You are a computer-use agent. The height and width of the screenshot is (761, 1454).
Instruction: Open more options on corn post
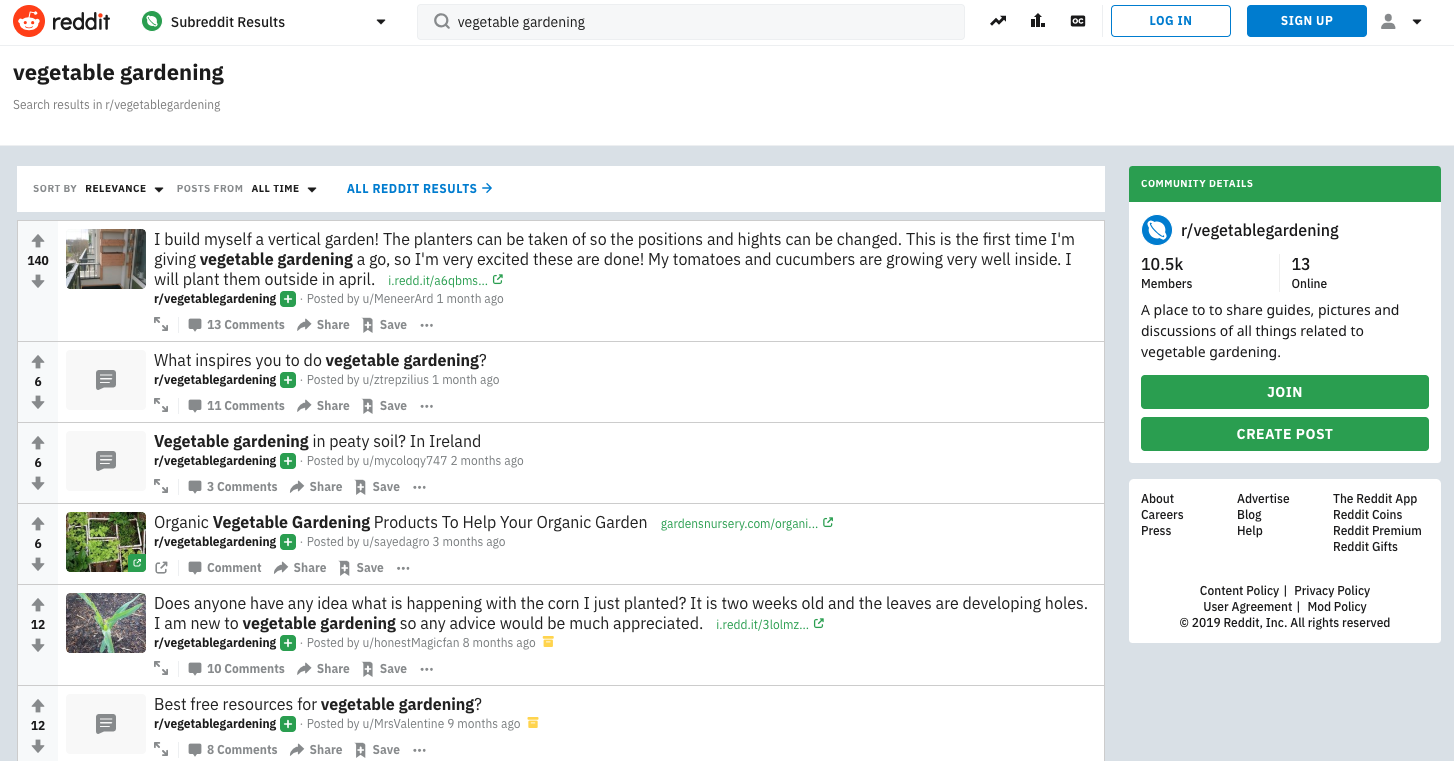(427, 669)
